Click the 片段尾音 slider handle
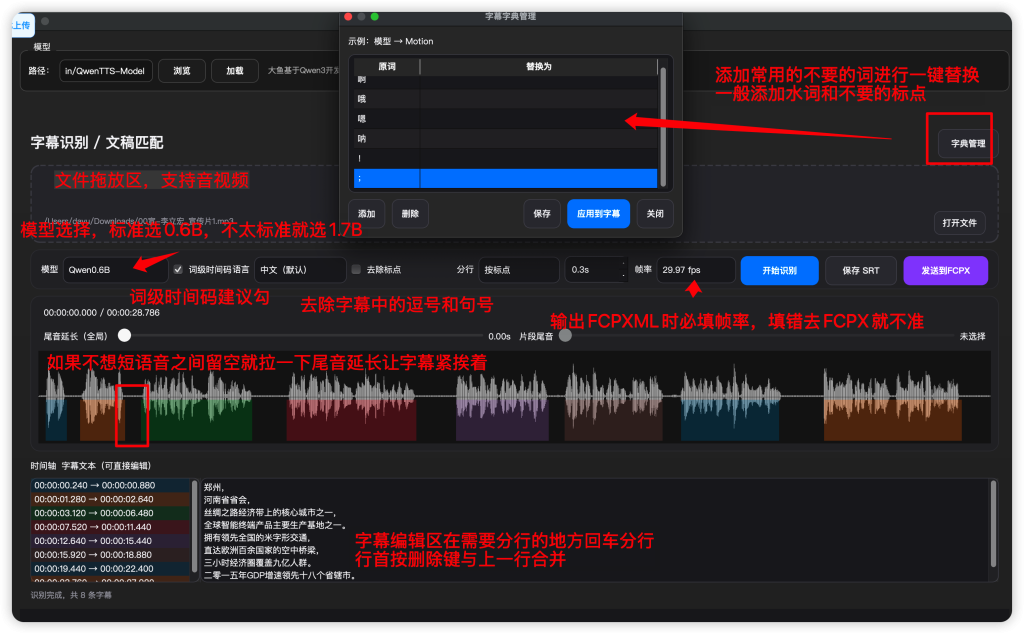This screenshot has width=1024, height=634. click(565, 336)
